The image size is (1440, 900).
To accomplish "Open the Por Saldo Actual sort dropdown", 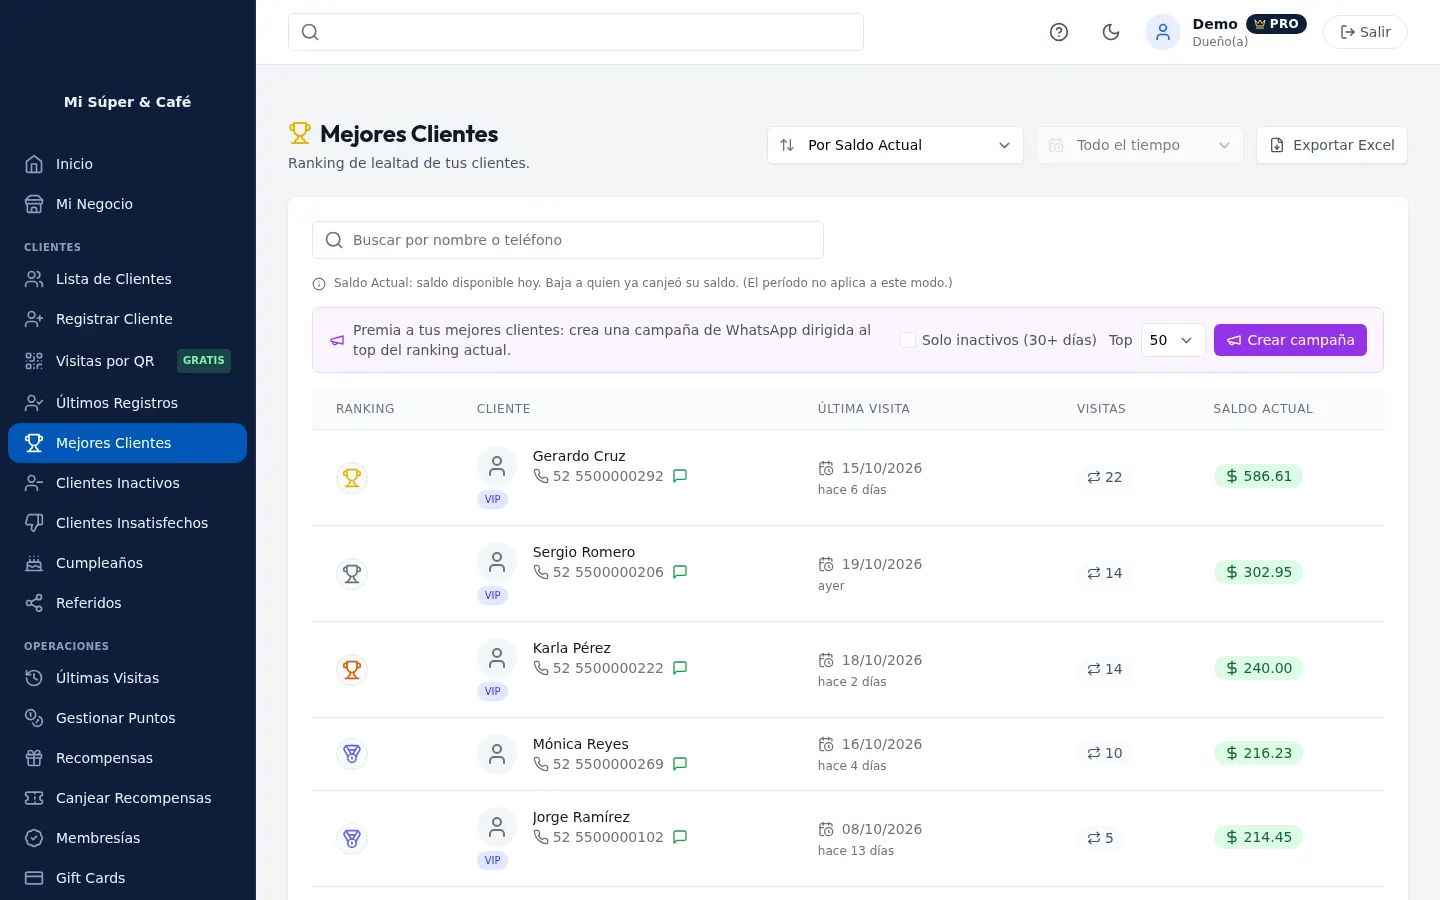I will [895, 145].
